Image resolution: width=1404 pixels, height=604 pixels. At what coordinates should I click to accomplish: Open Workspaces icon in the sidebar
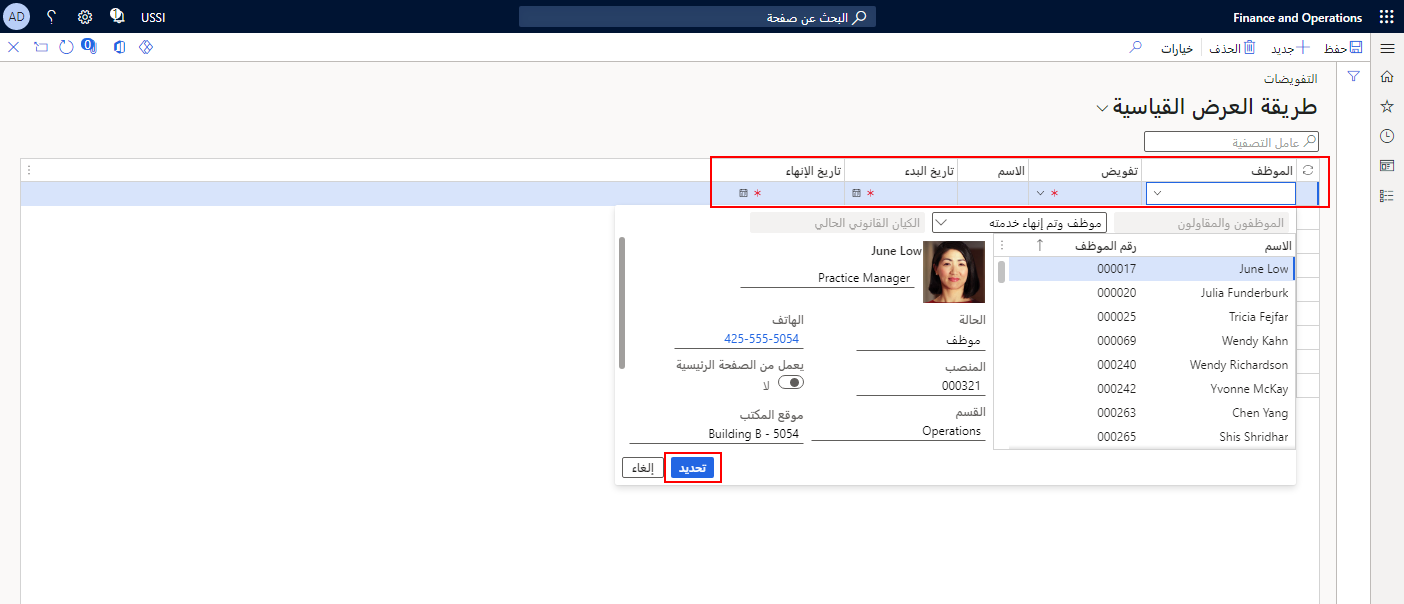point(1387,165)
